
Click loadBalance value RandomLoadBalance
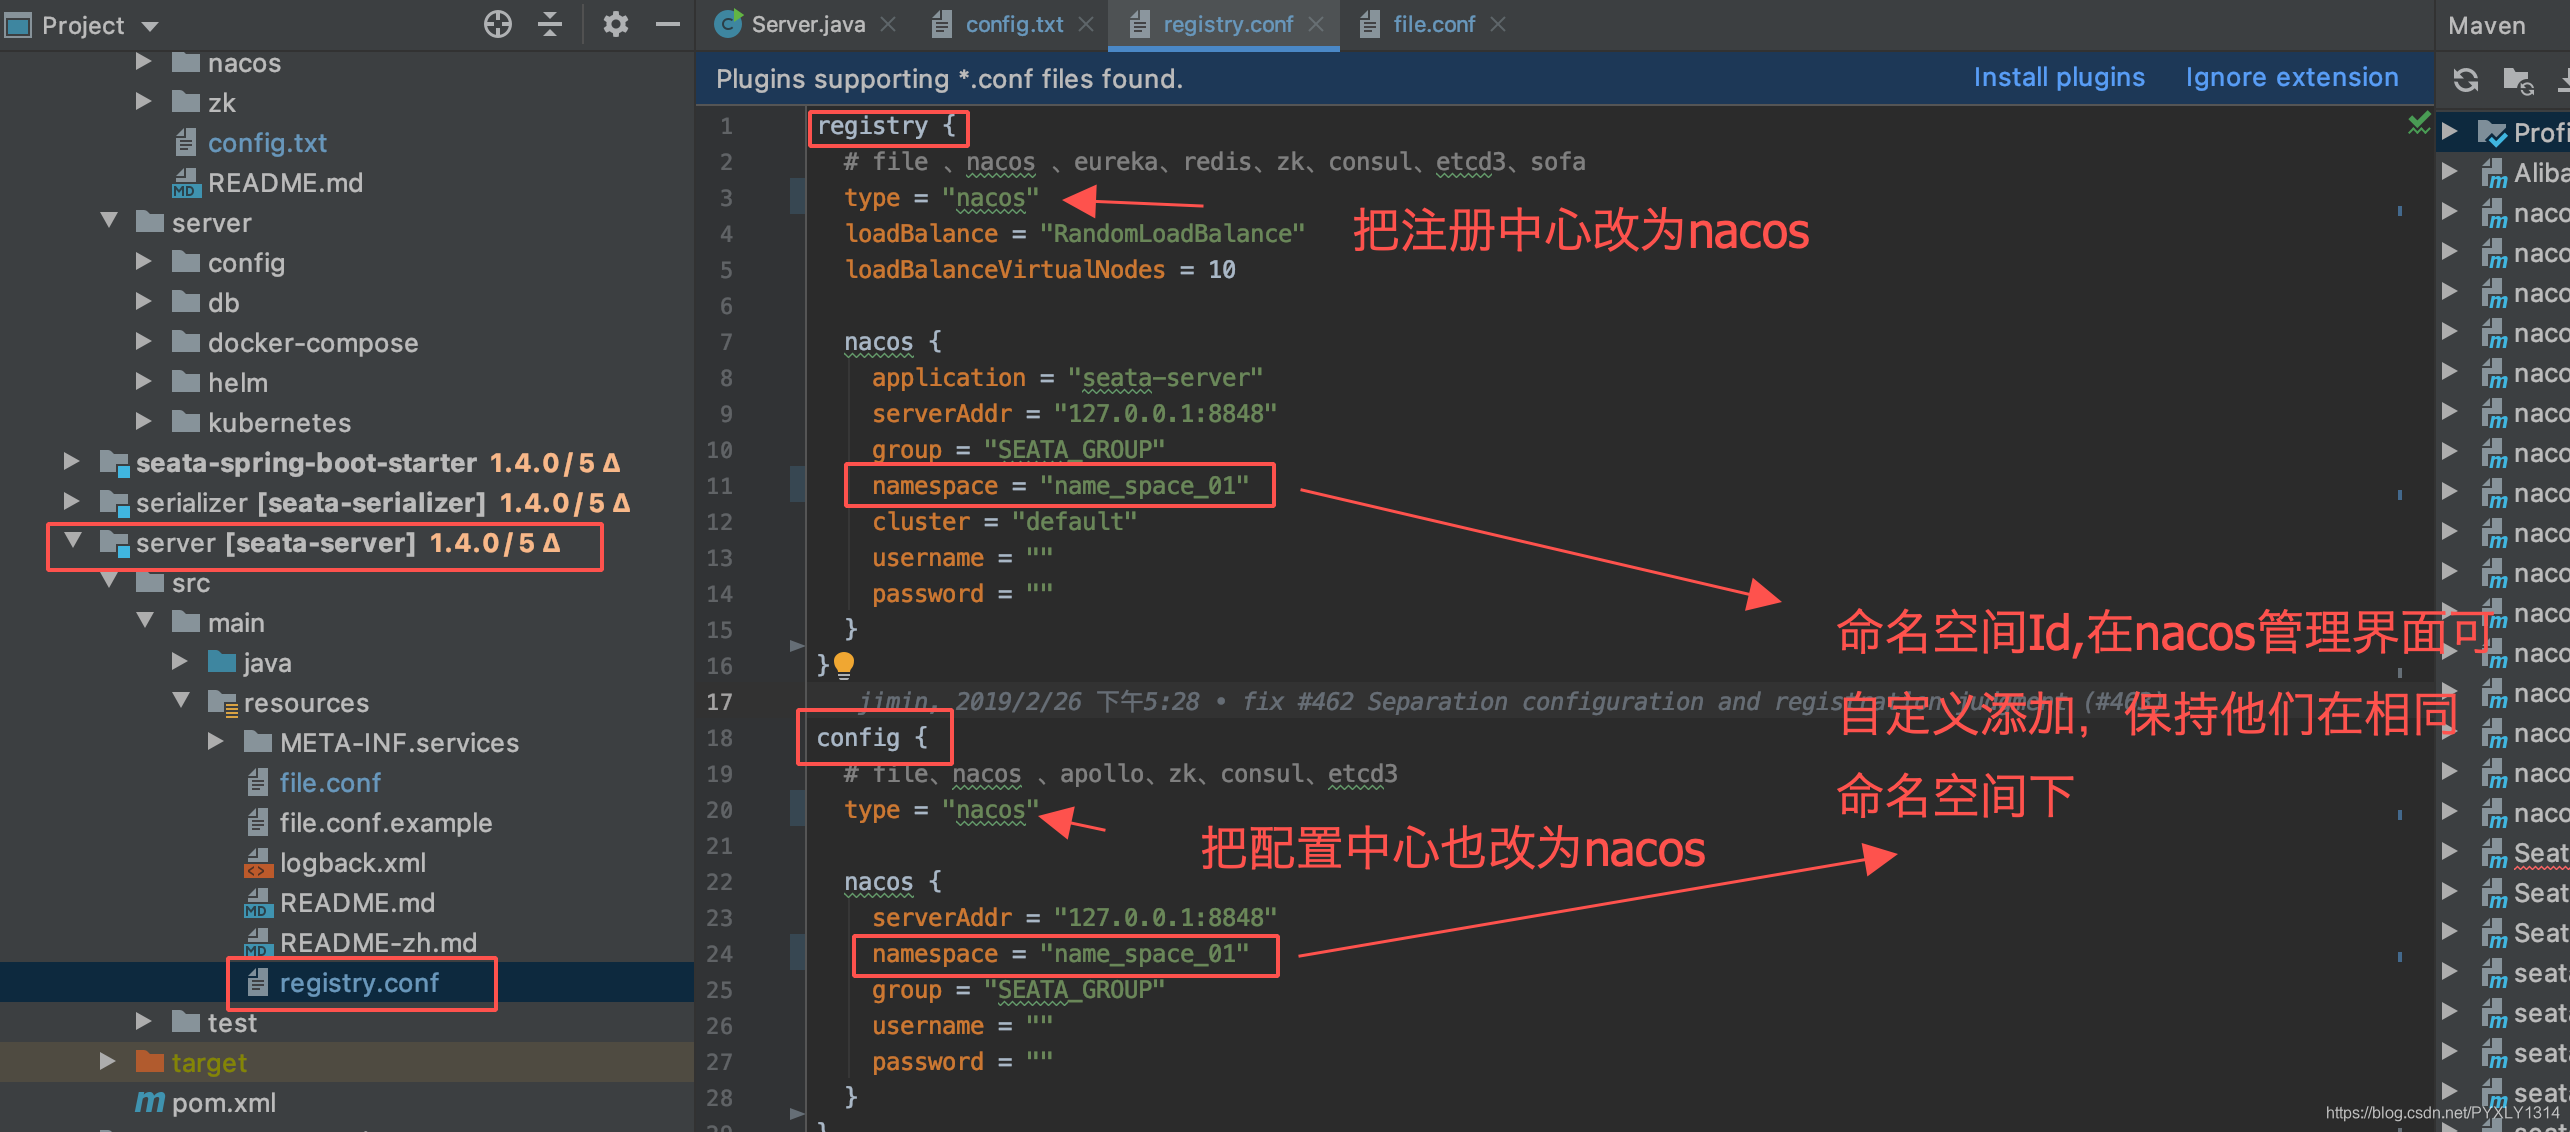[1172, 234]
